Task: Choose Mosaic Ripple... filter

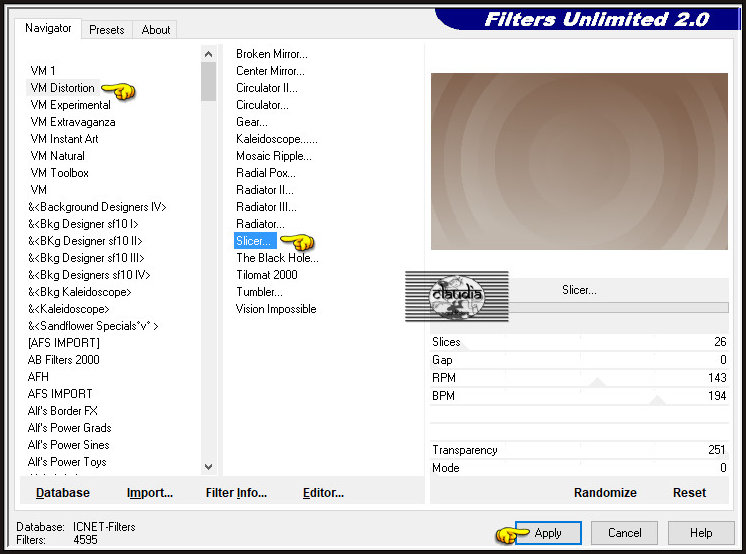Action: pos(274,156)
